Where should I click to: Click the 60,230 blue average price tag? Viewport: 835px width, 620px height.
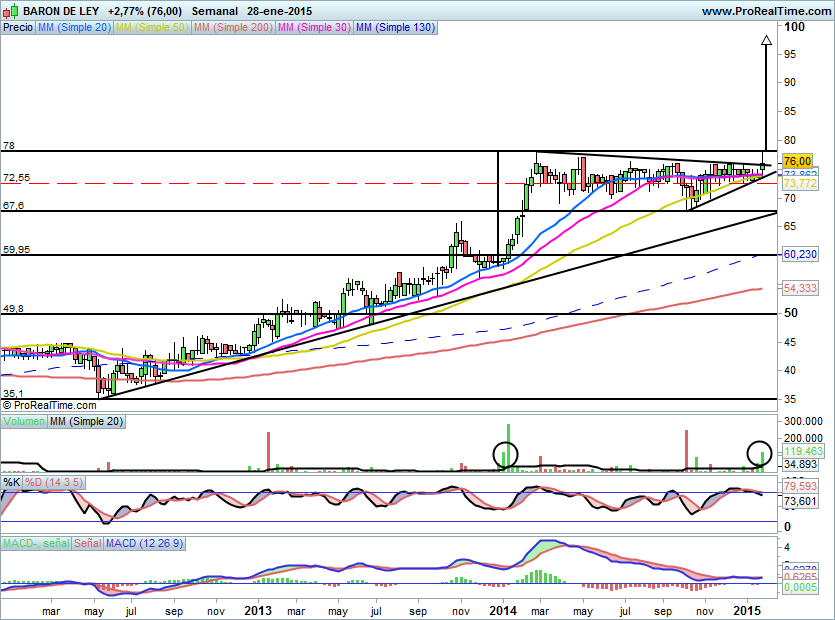pyautogui.click(x=797, y=255)
